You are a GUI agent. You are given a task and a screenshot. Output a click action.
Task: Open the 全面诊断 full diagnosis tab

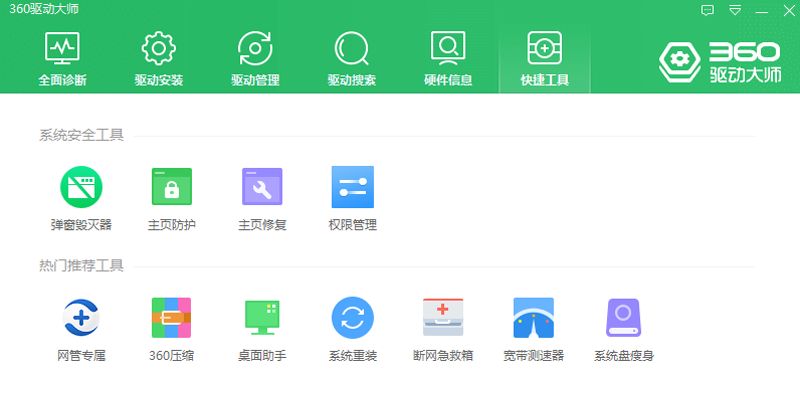tap(62, 59)
